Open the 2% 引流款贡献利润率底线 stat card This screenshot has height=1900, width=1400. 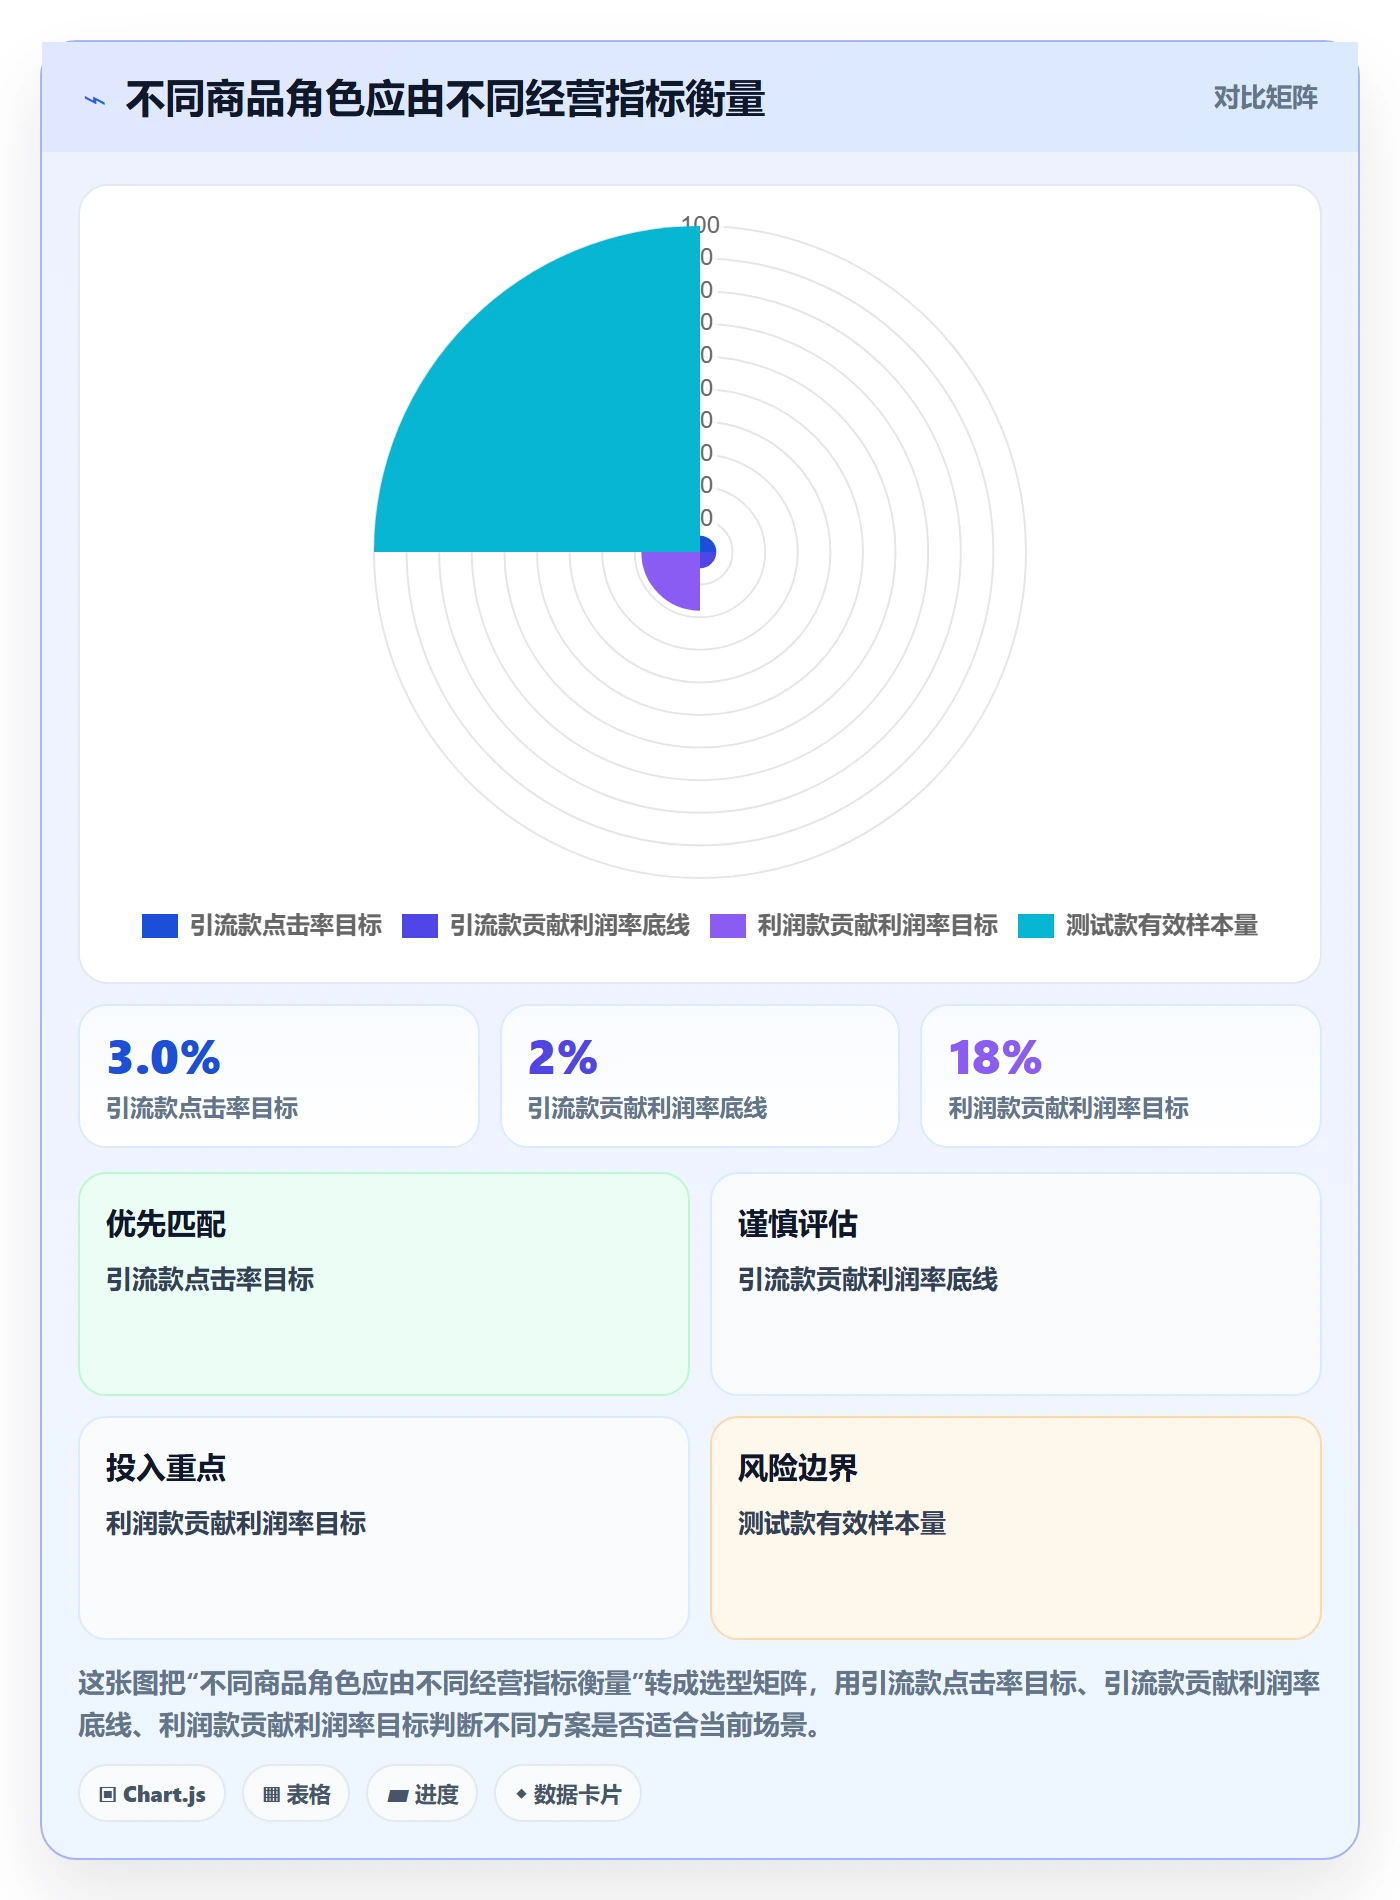pos(700,1076)
